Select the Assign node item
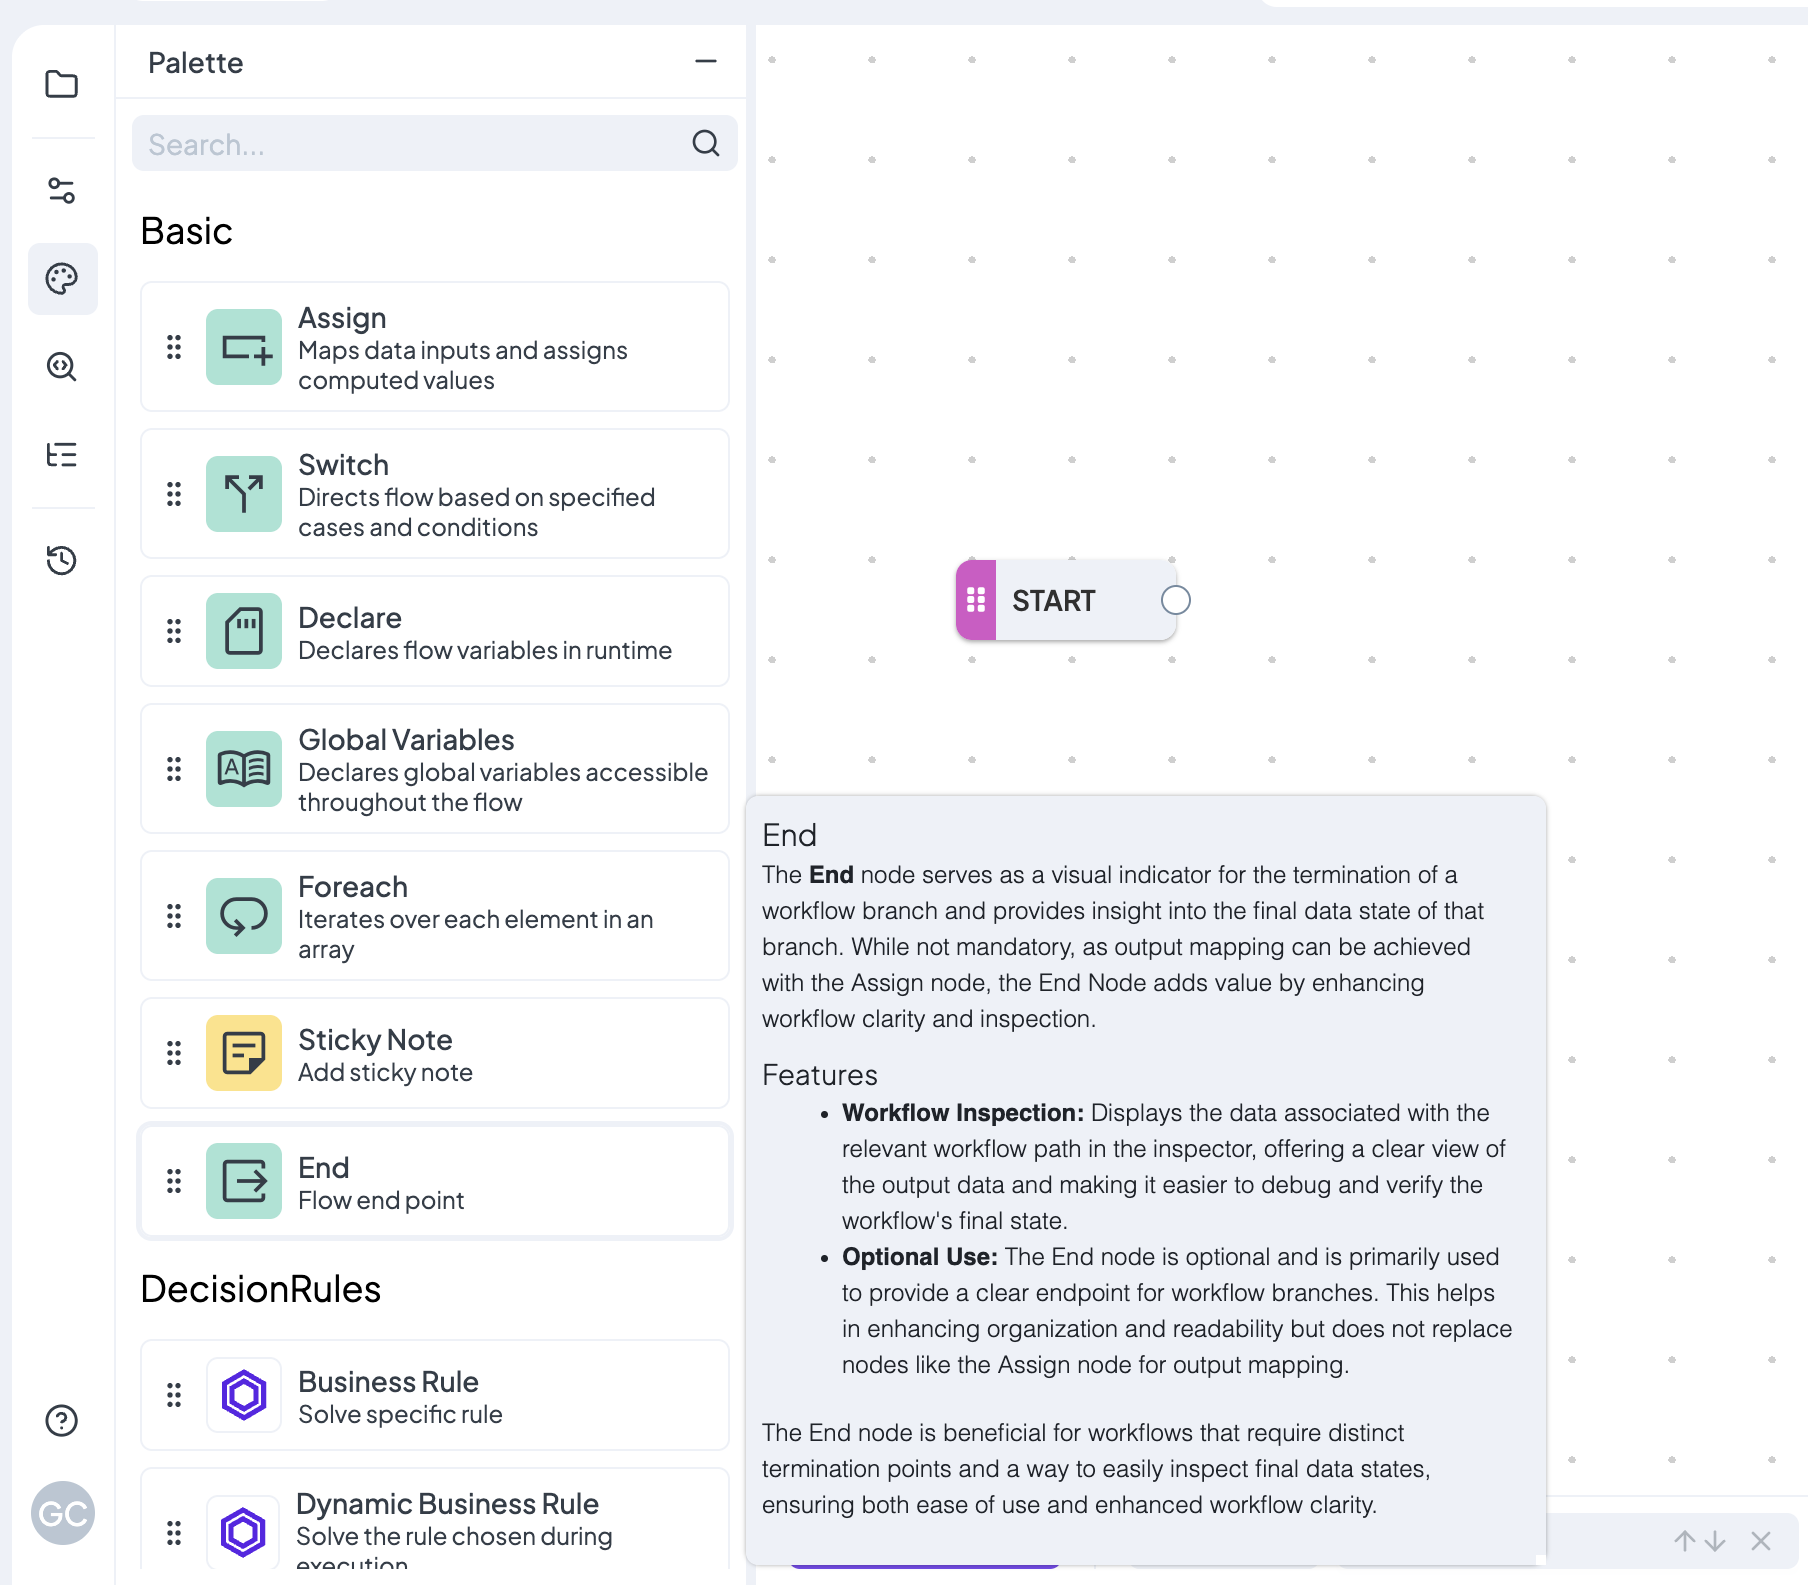This screenshot has height=1585, width=1808. pyautogui.click(x=435, y=347)
